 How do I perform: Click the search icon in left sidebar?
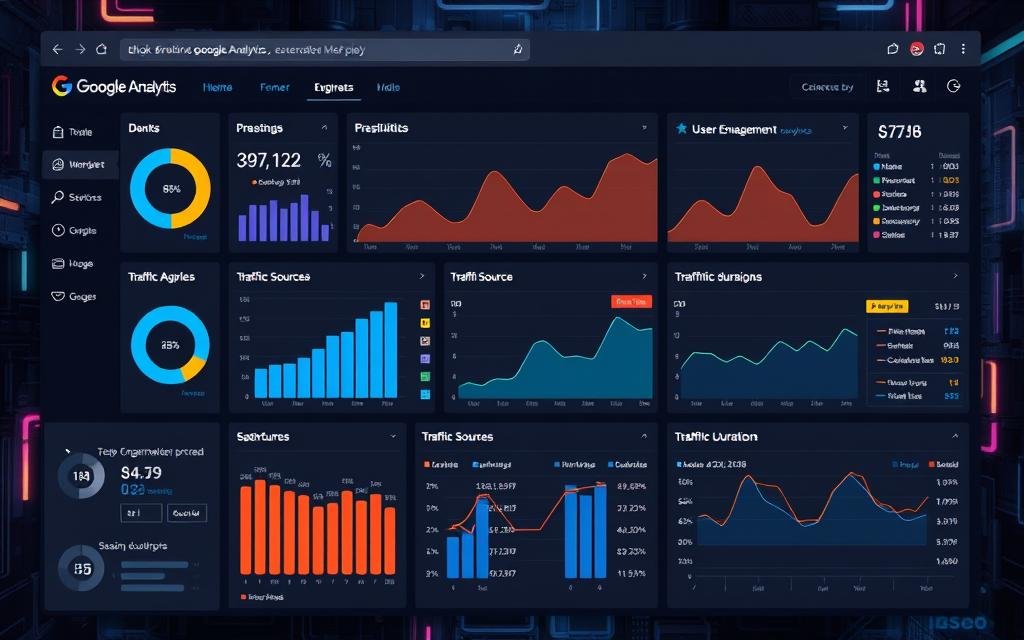[x=57, y=198]
